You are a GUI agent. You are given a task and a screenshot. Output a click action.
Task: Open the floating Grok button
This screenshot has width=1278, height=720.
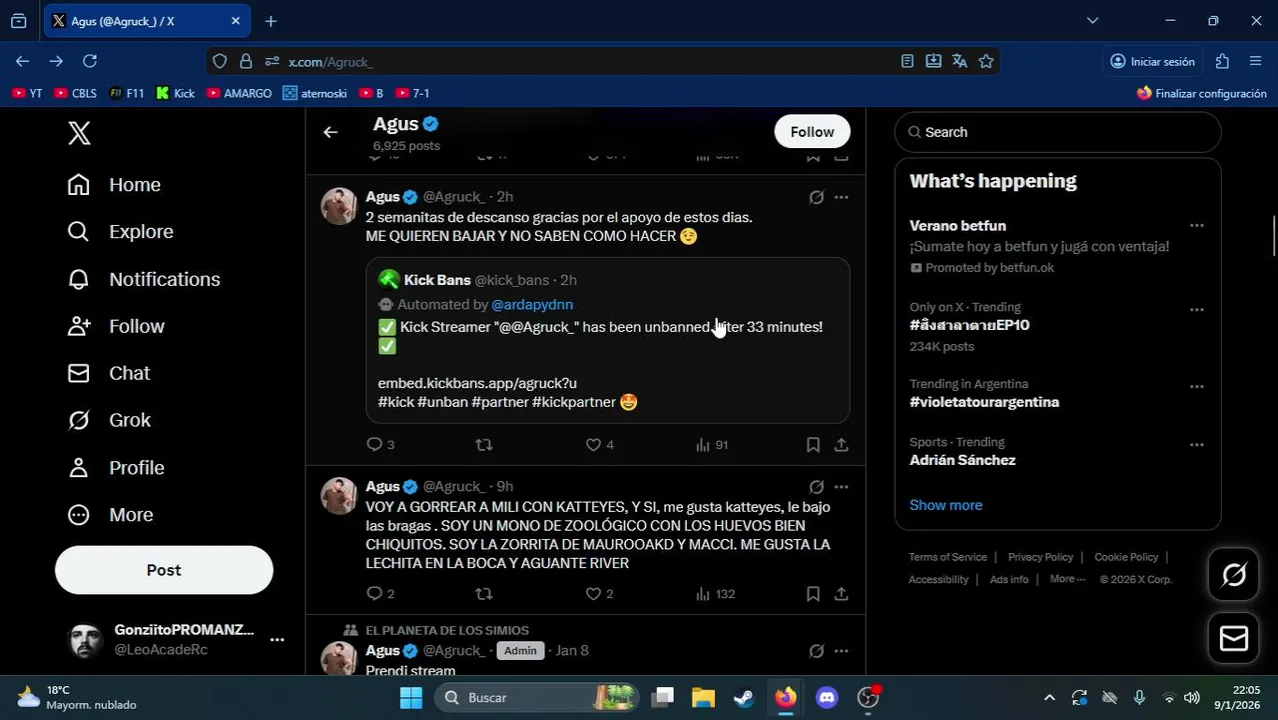[1234, 575]
